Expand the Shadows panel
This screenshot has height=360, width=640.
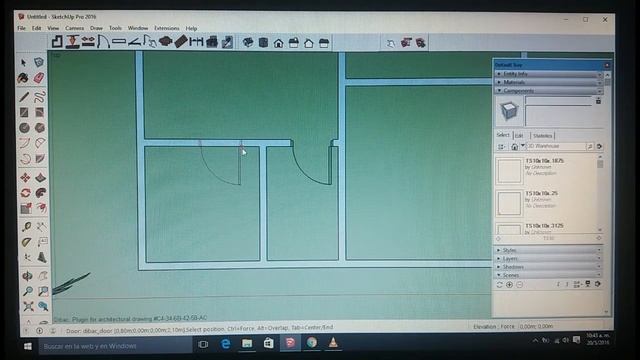pyautogui.click(x=549, y=267)
